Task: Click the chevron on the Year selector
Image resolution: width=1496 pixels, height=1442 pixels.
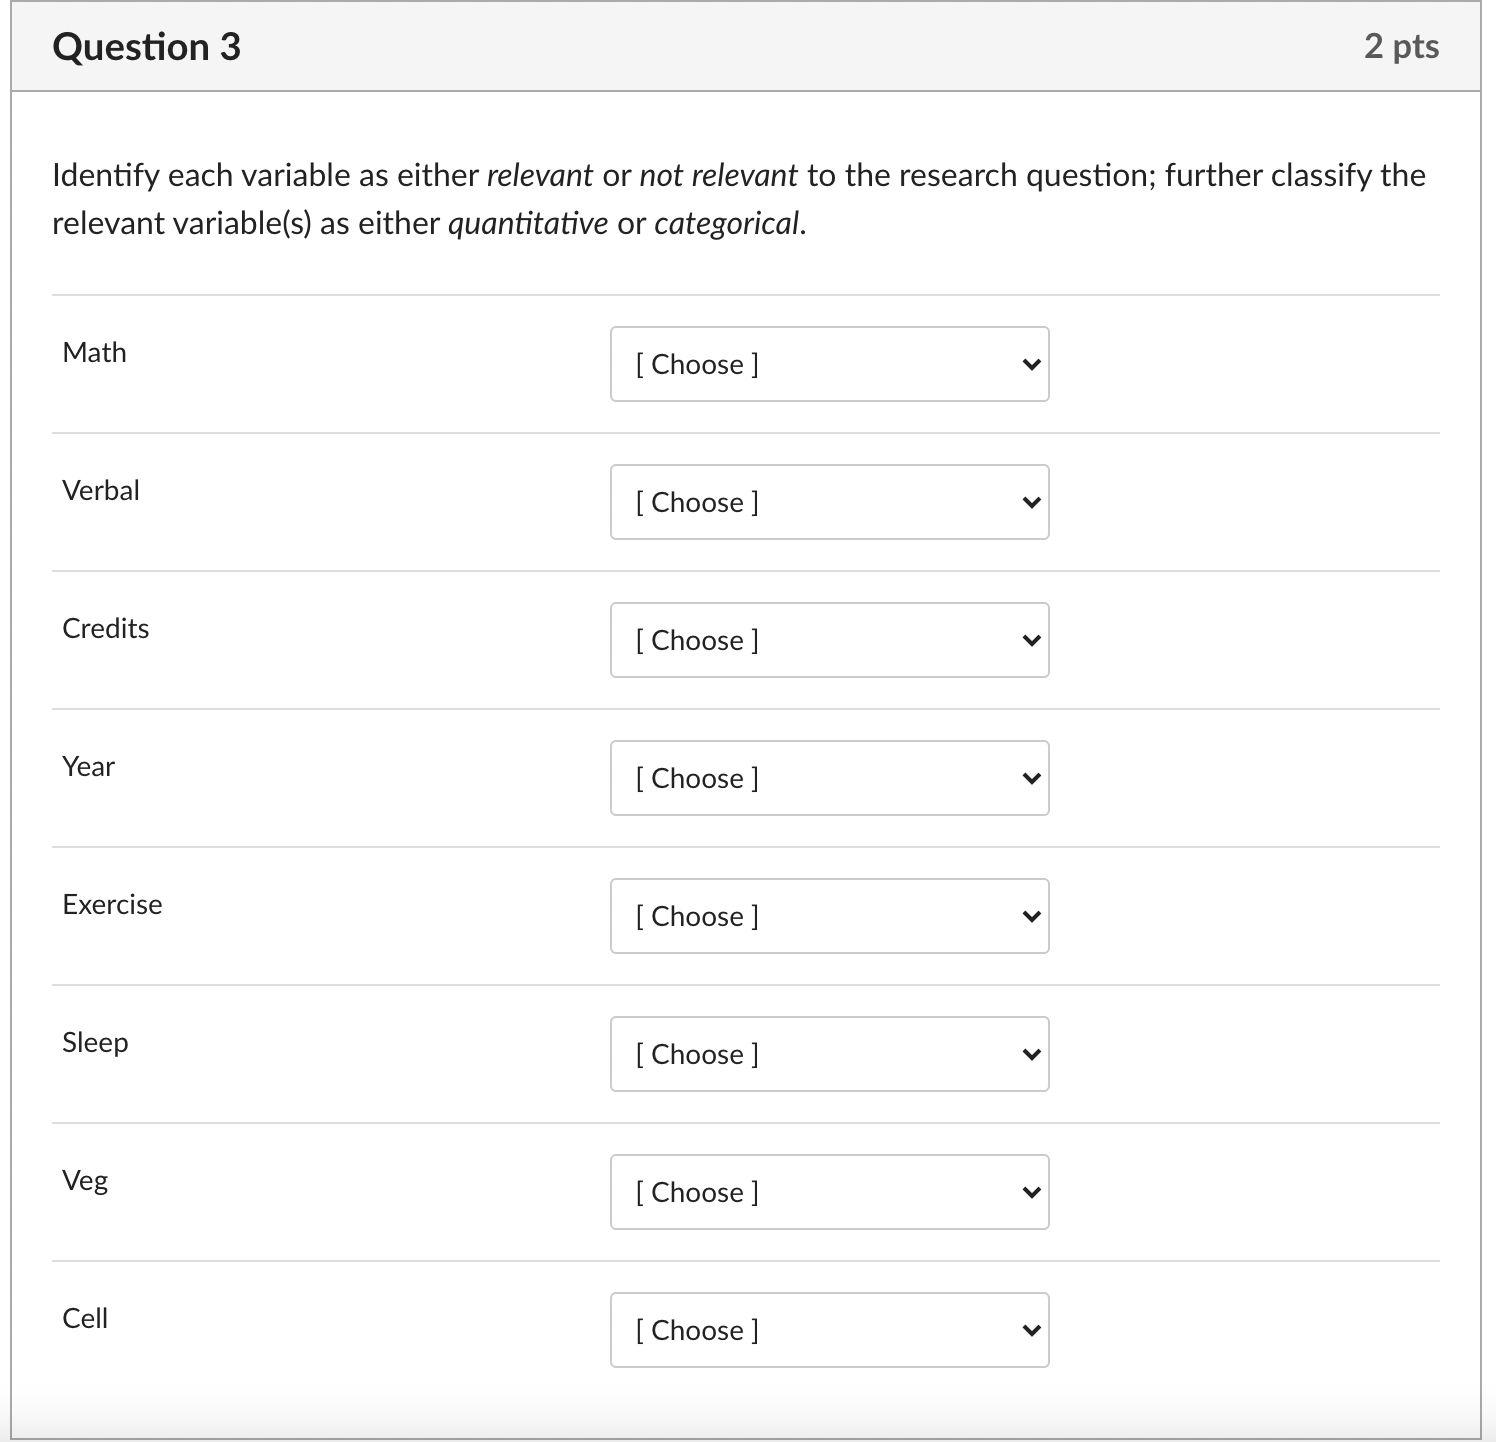Action: (1031, 778)
